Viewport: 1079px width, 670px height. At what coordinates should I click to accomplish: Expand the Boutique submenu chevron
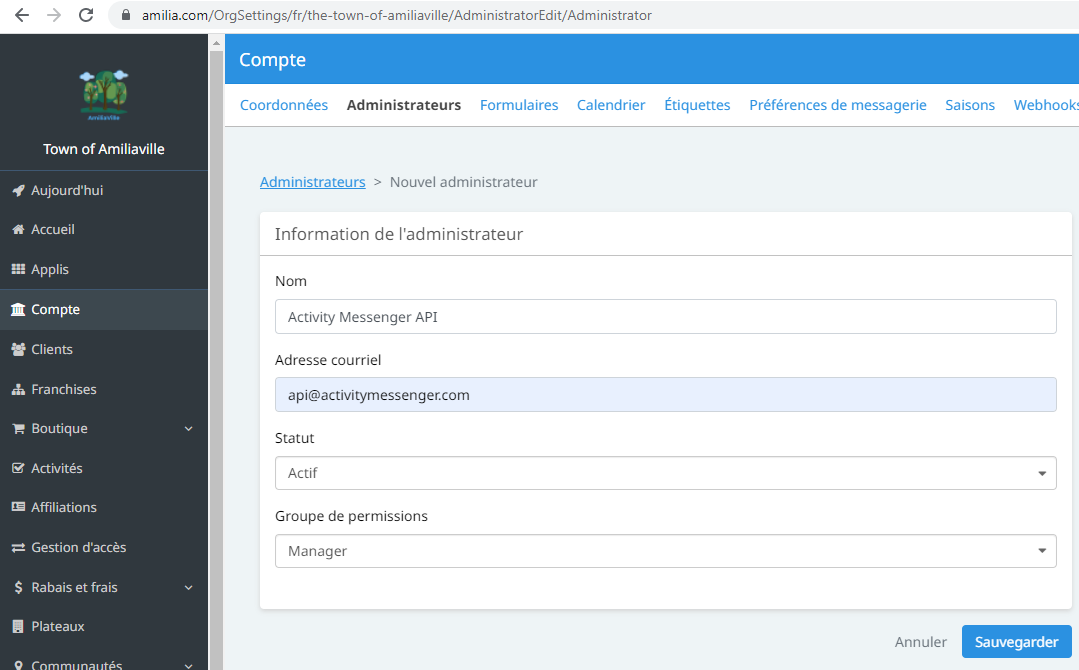click(189, 429)
